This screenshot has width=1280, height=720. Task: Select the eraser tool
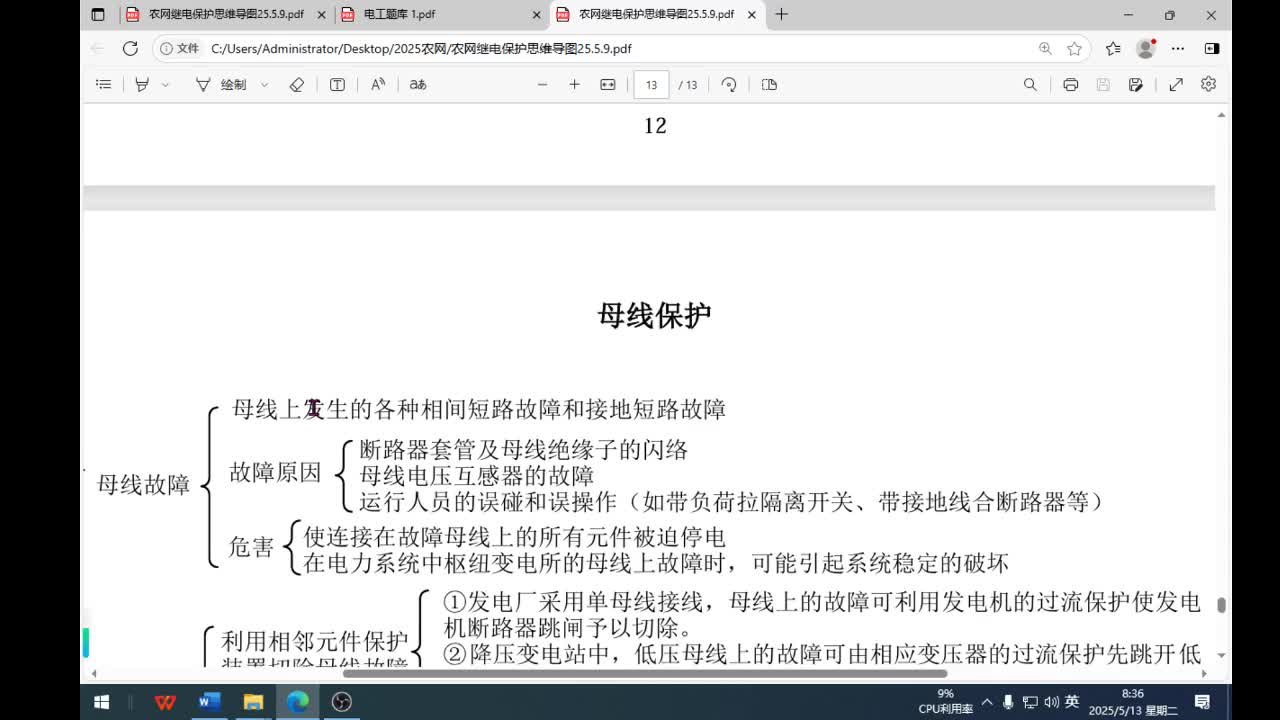pos(297,85)
